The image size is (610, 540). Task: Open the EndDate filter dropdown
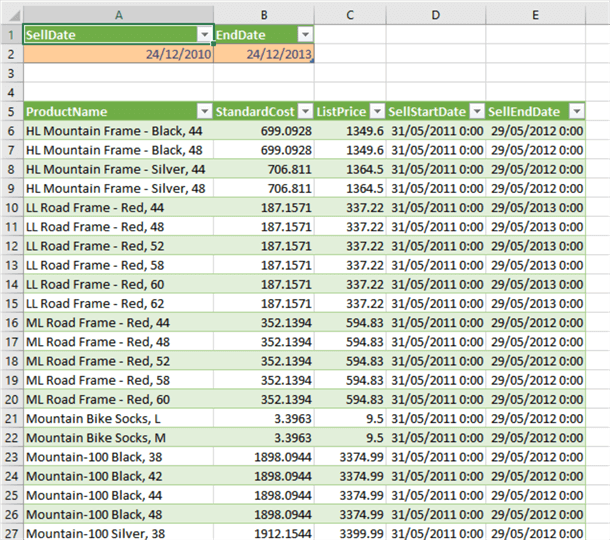click(x=305, y=35)
